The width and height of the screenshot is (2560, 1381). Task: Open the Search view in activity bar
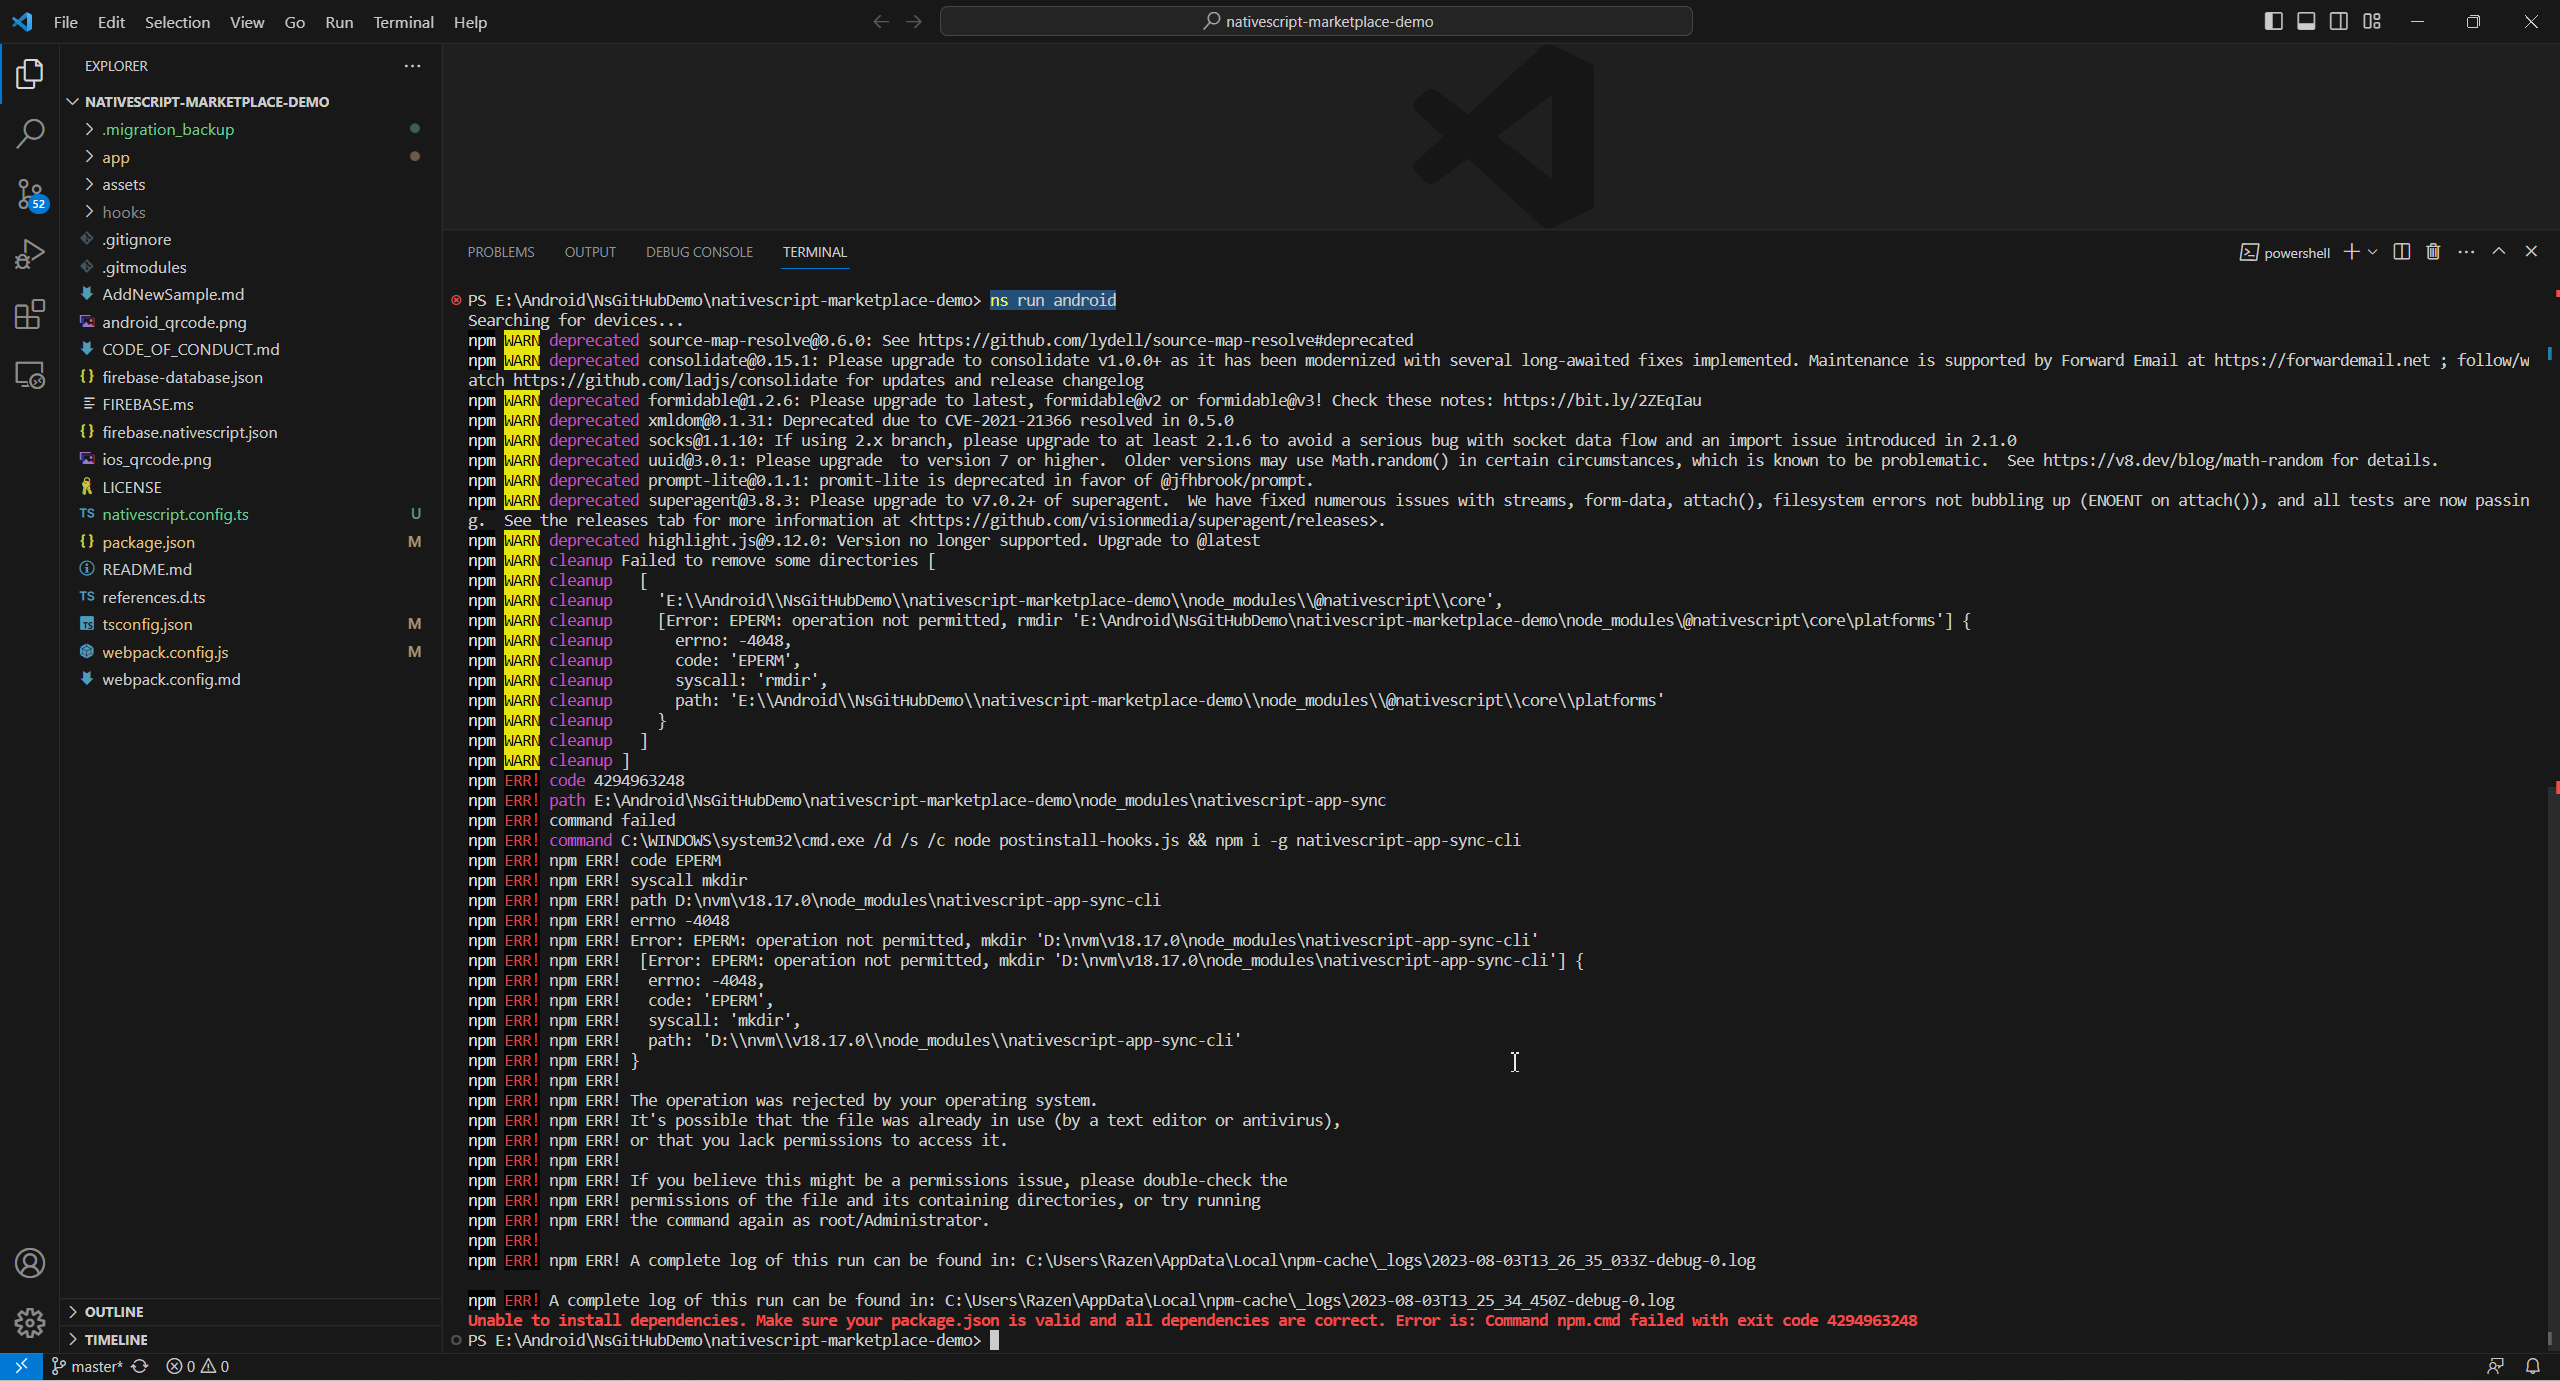(30, 133)
